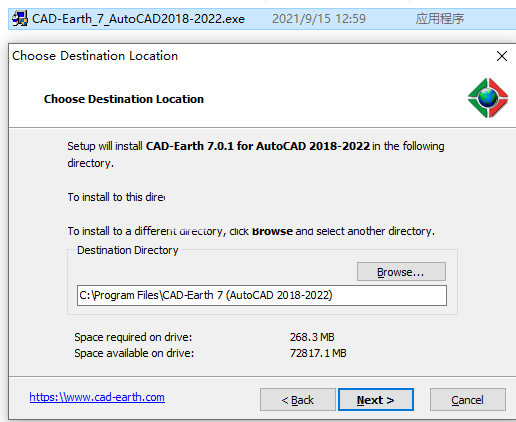This screenshot has height=422, width=516.
Task: Click the dialog title bar text
Action: [95, 56]
